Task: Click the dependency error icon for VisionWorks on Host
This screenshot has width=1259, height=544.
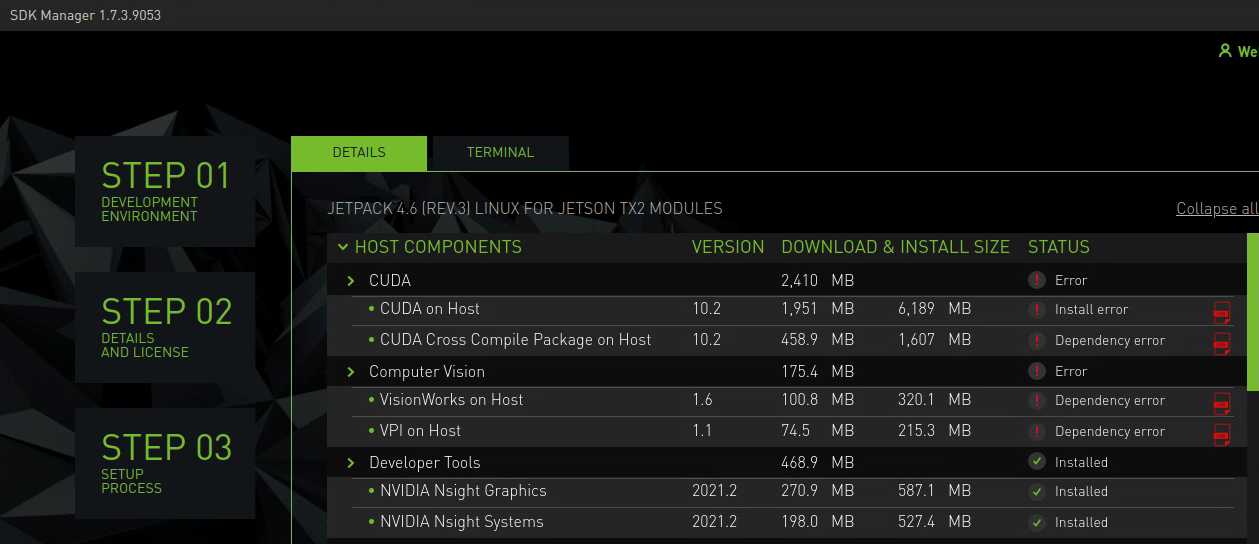Action: coord(1037,400)
